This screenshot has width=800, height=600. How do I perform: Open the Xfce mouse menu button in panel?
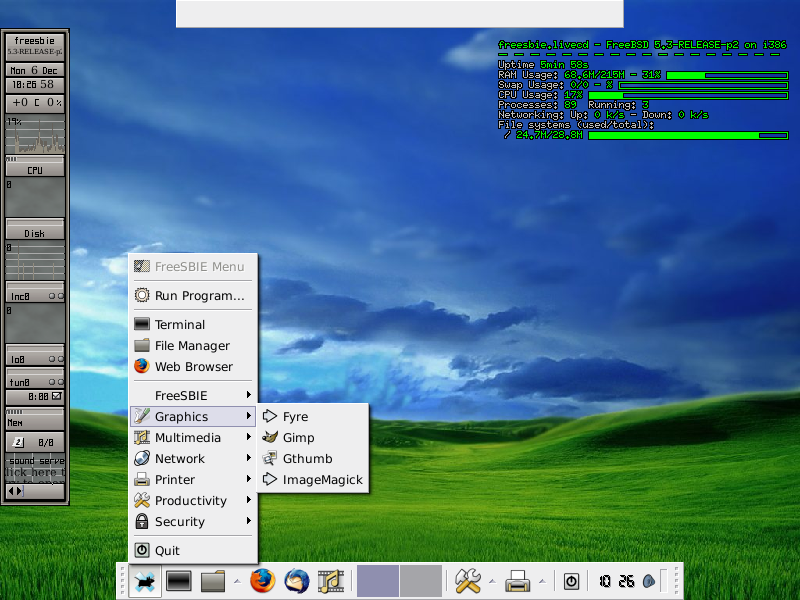point(145,581)
